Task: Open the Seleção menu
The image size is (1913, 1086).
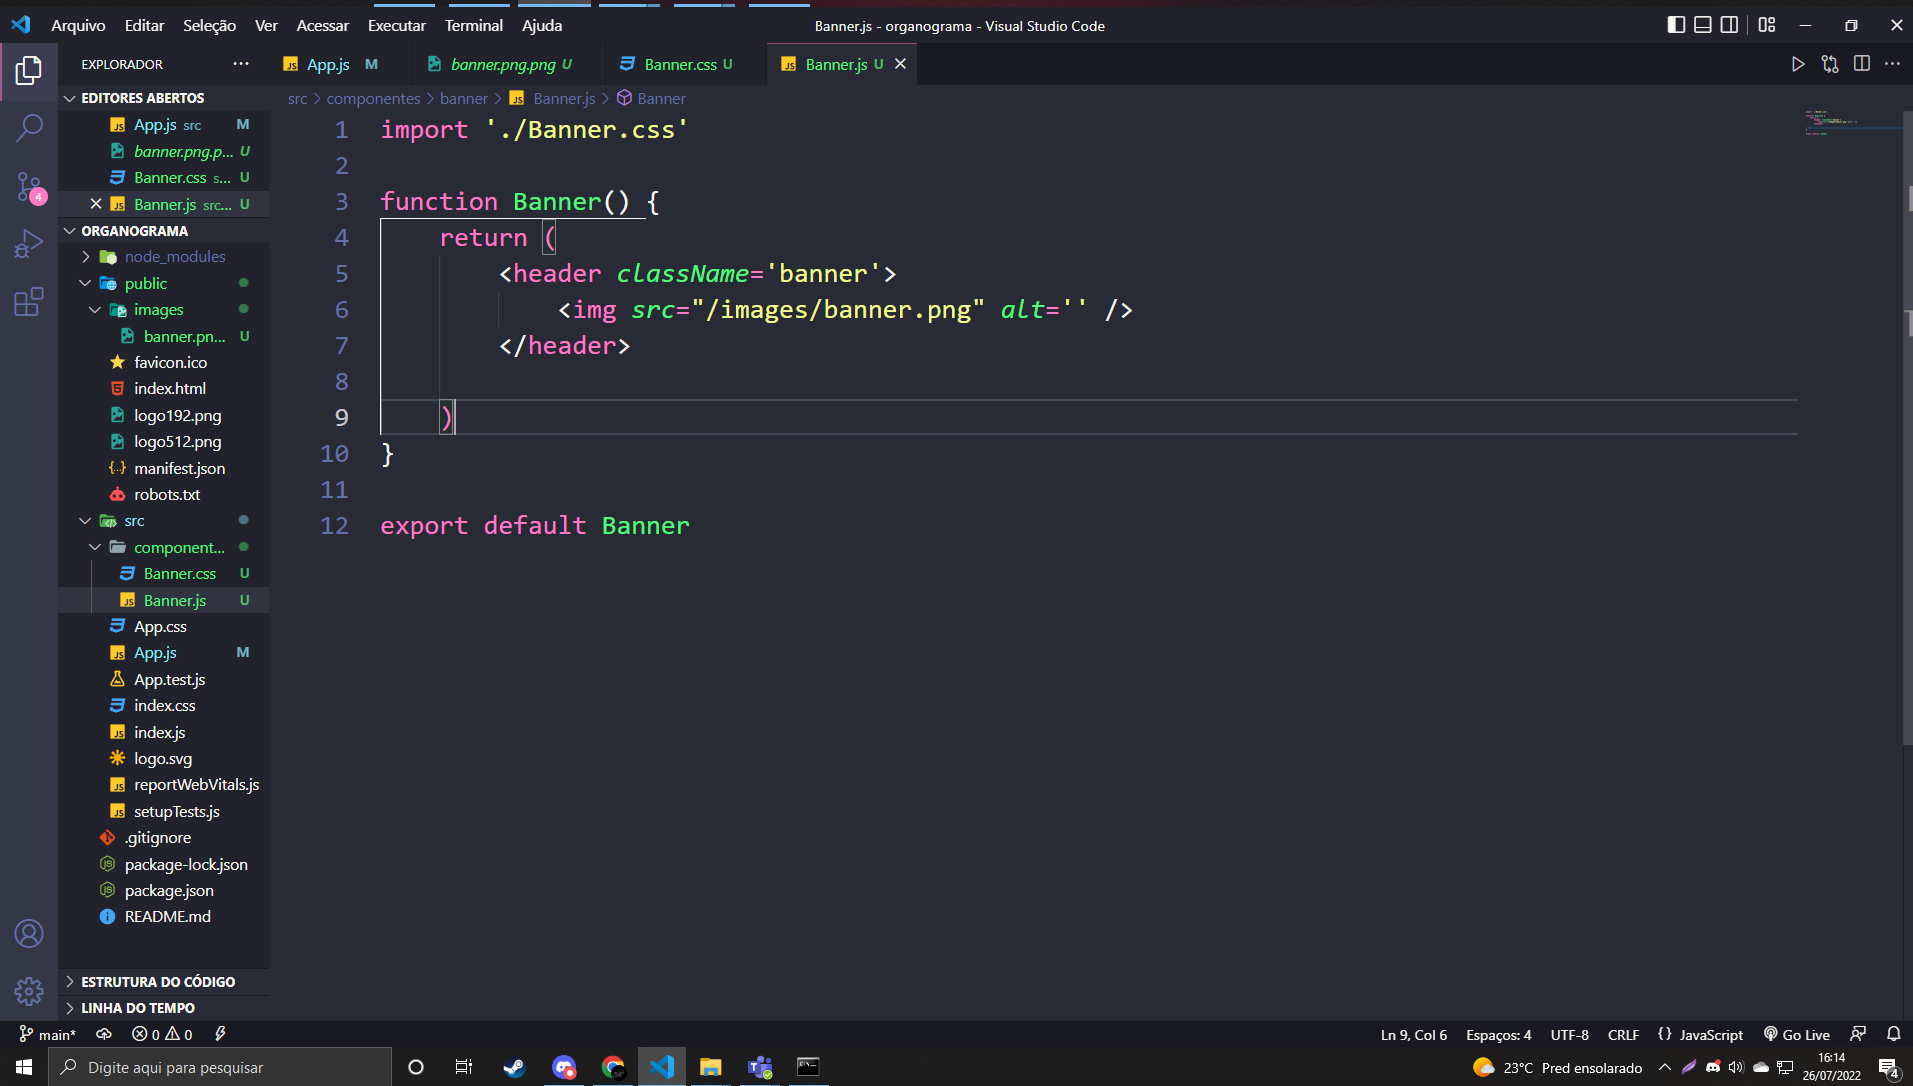Action: (209, 25)
